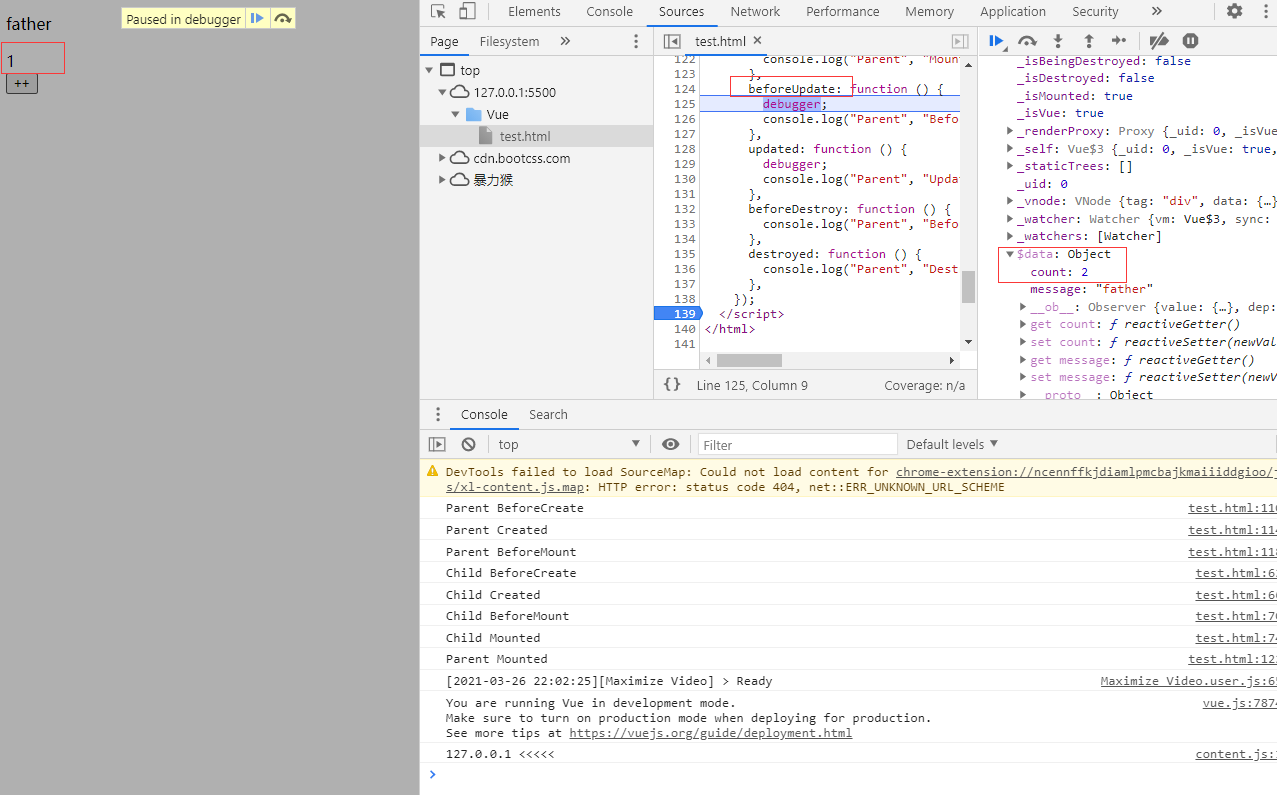
Task: Activate the inspect element picker icon
Action: coord(438,12)
